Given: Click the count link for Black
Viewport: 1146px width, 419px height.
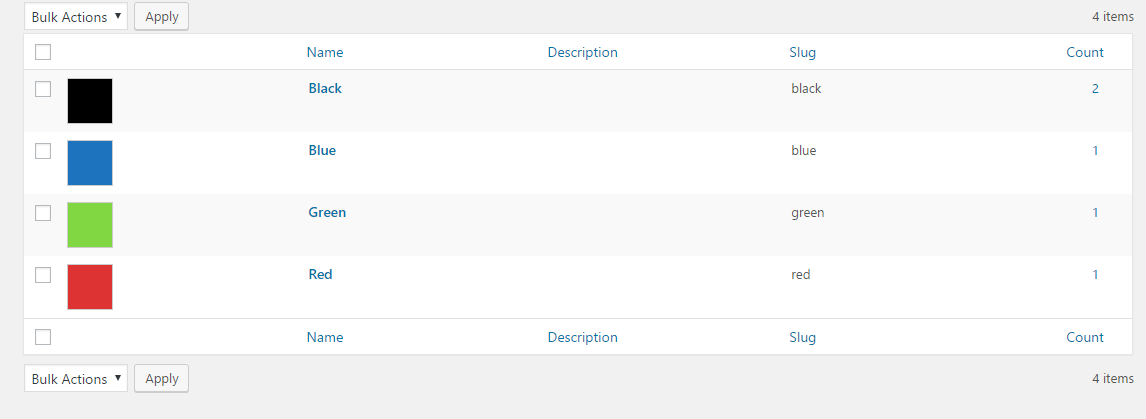Looking at the screenshot, I should (1095, 88).
